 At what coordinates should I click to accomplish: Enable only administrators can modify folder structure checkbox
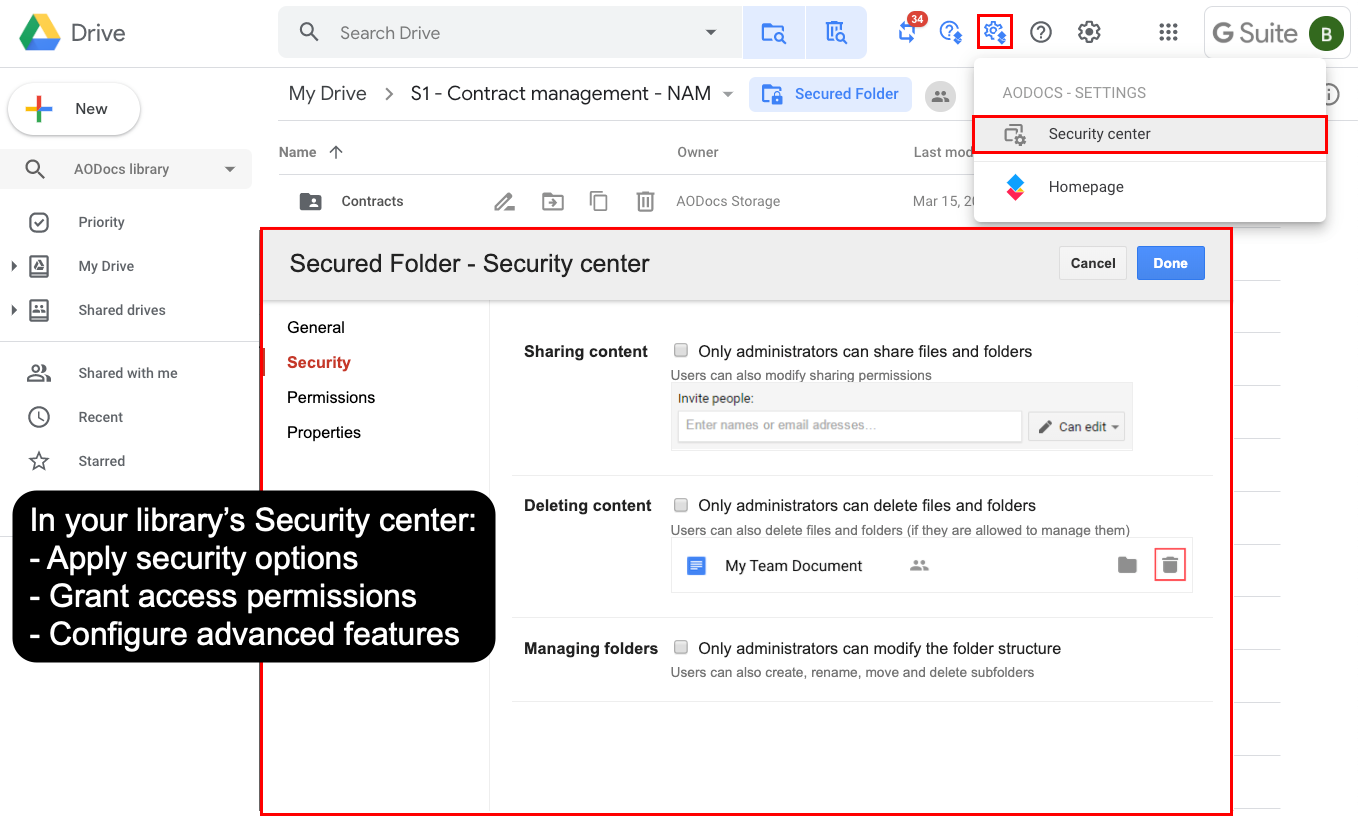(x=681, y=648)
